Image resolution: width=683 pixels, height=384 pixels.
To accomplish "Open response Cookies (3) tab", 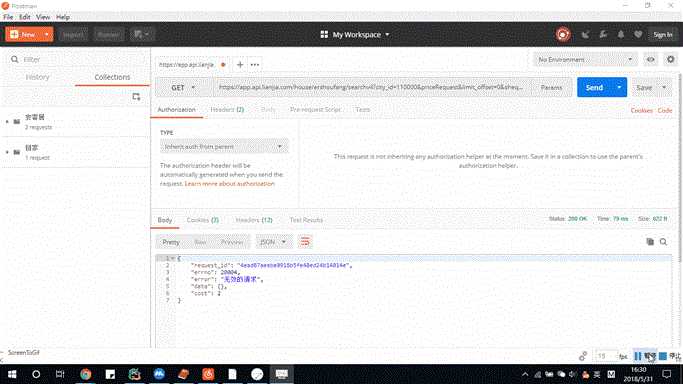I will tap(203, 220).
